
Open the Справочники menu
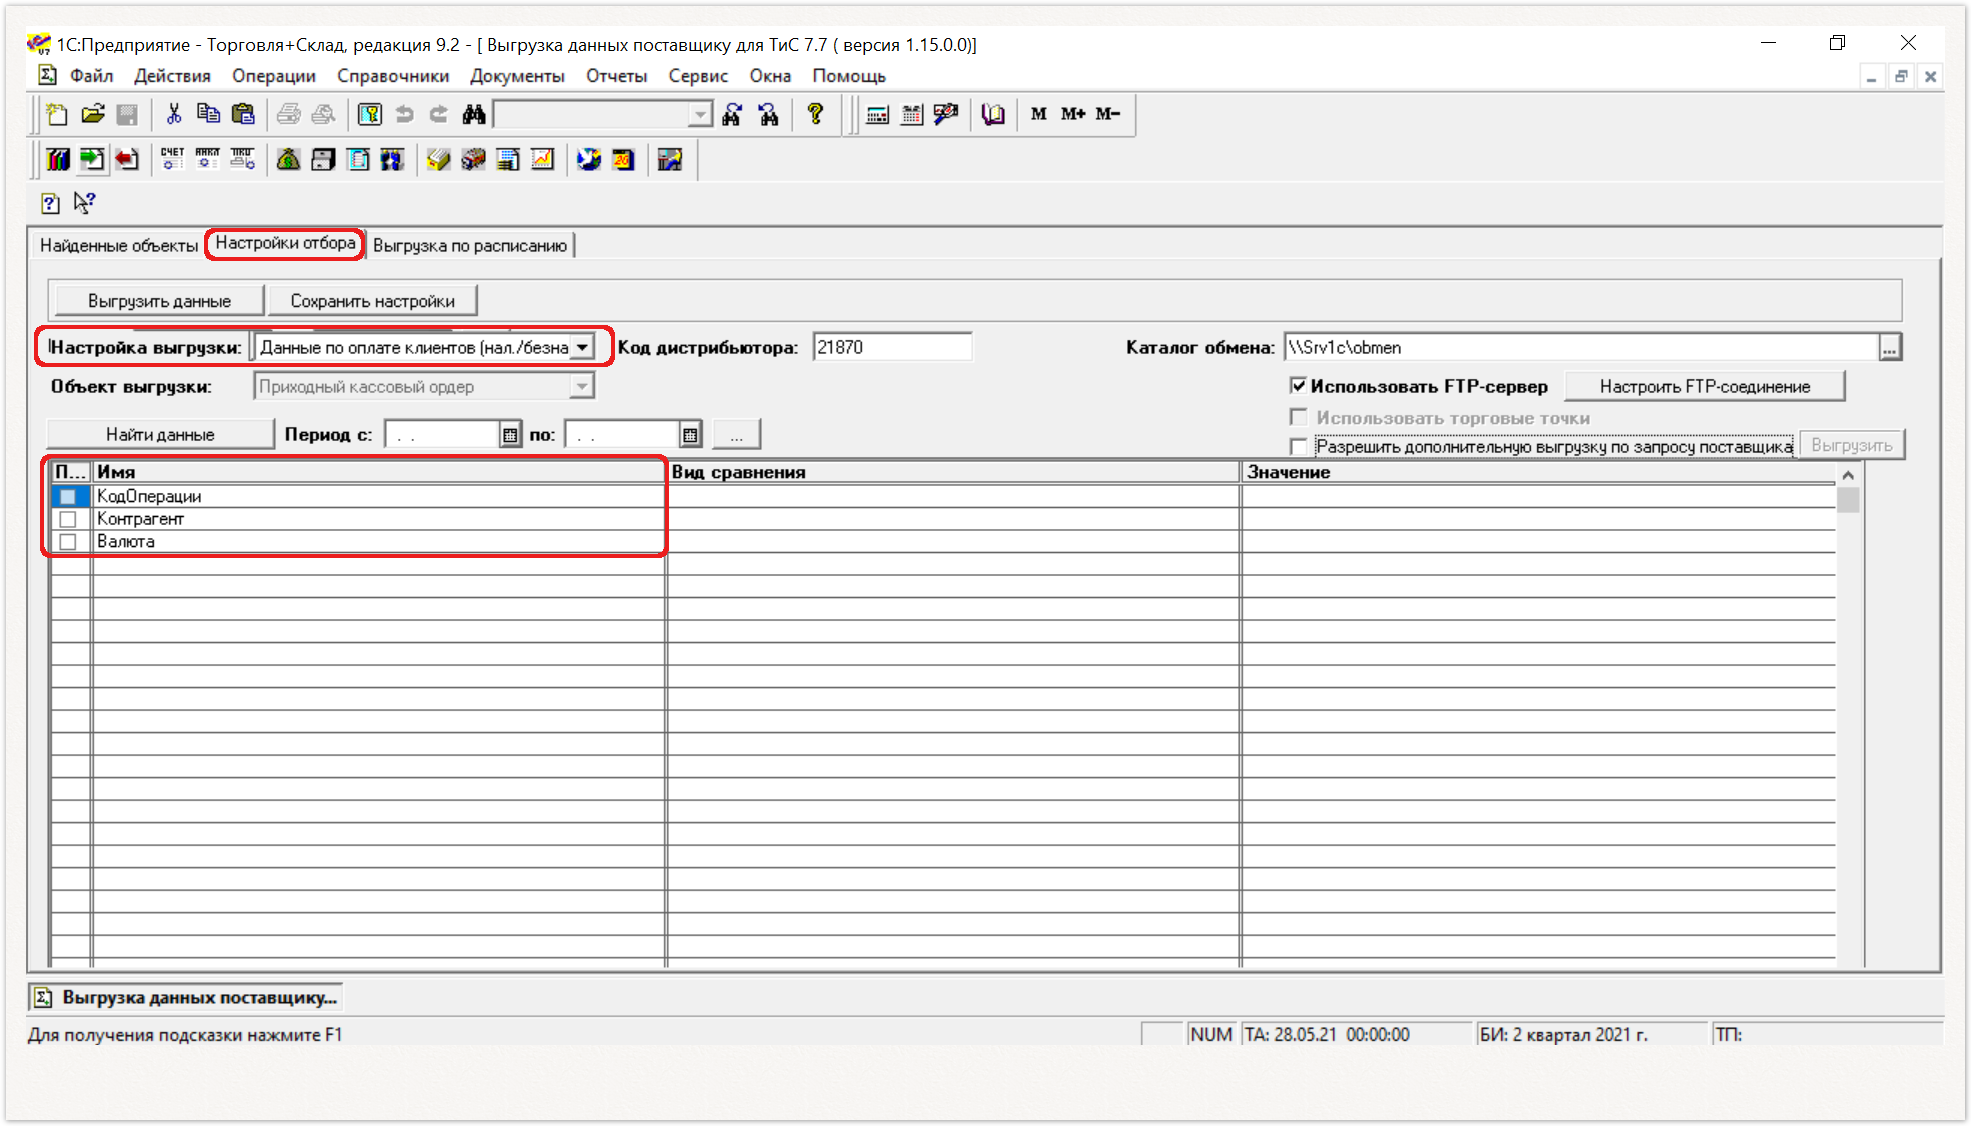393,76
